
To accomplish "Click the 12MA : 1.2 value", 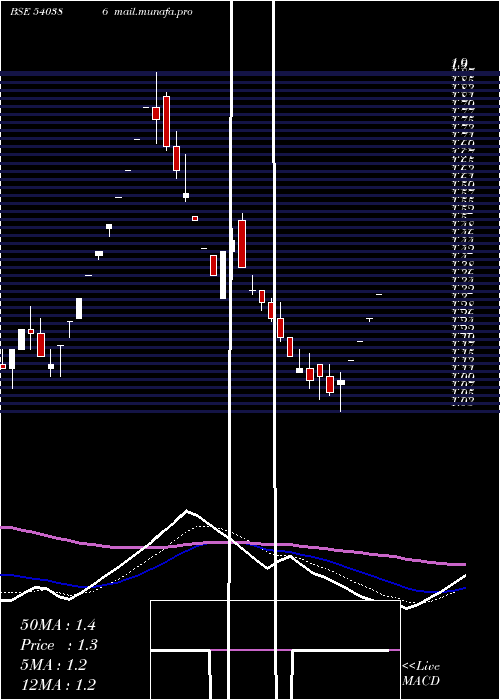I will point(58,684).
